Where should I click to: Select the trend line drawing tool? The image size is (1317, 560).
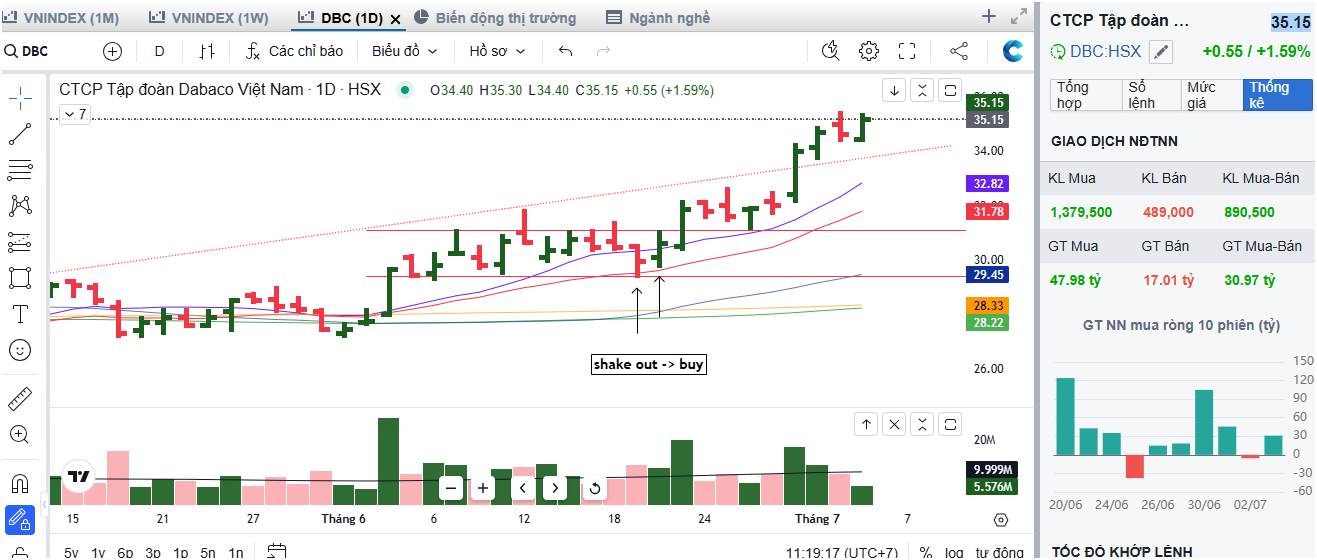pos(20,133)
